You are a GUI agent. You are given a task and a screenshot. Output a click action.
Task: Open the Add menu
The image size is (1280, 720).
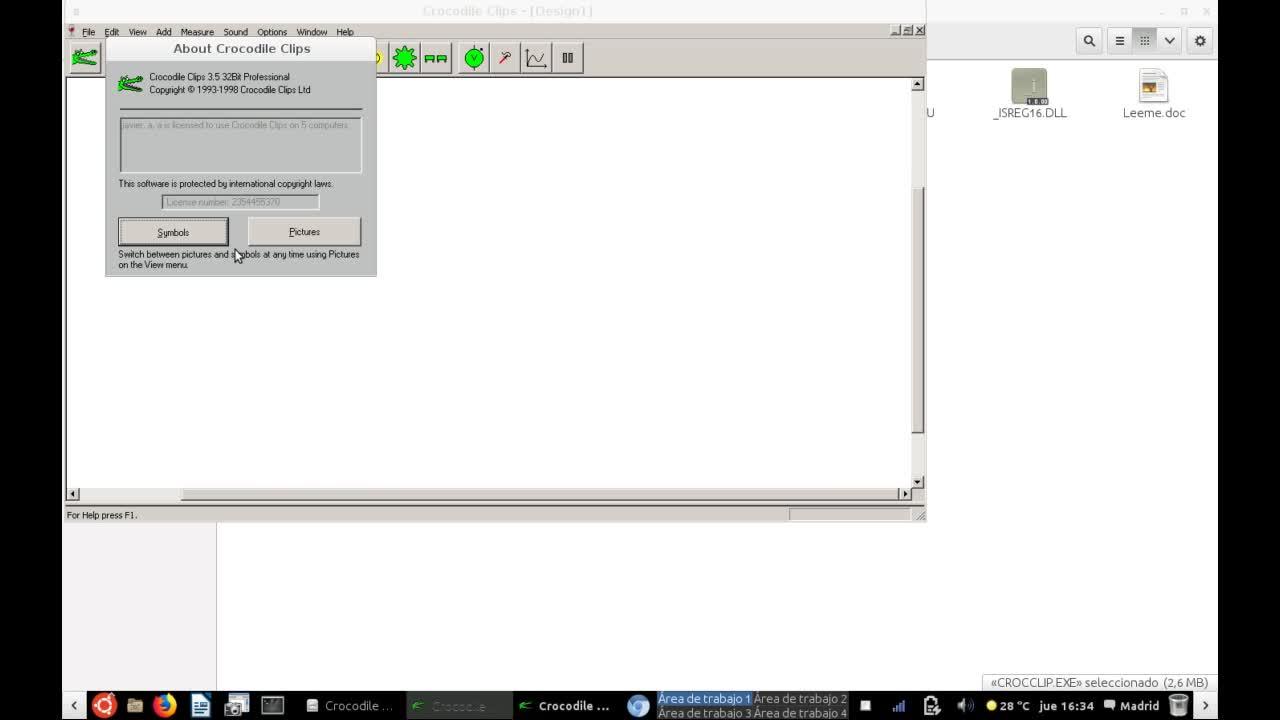click(x=163, y=32)
